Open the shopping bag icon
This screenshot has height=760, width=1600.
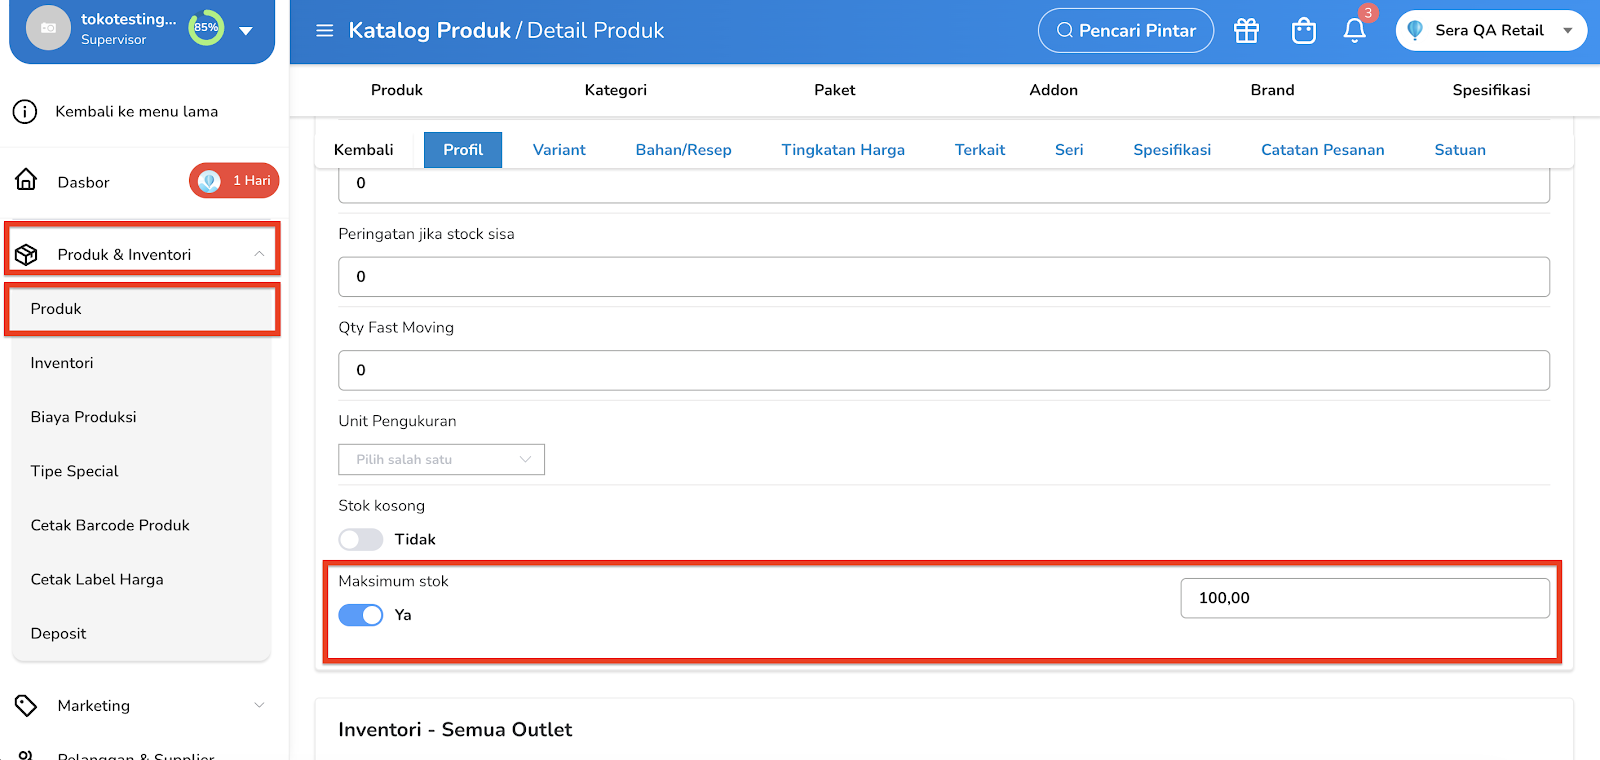coord(1304,31)
